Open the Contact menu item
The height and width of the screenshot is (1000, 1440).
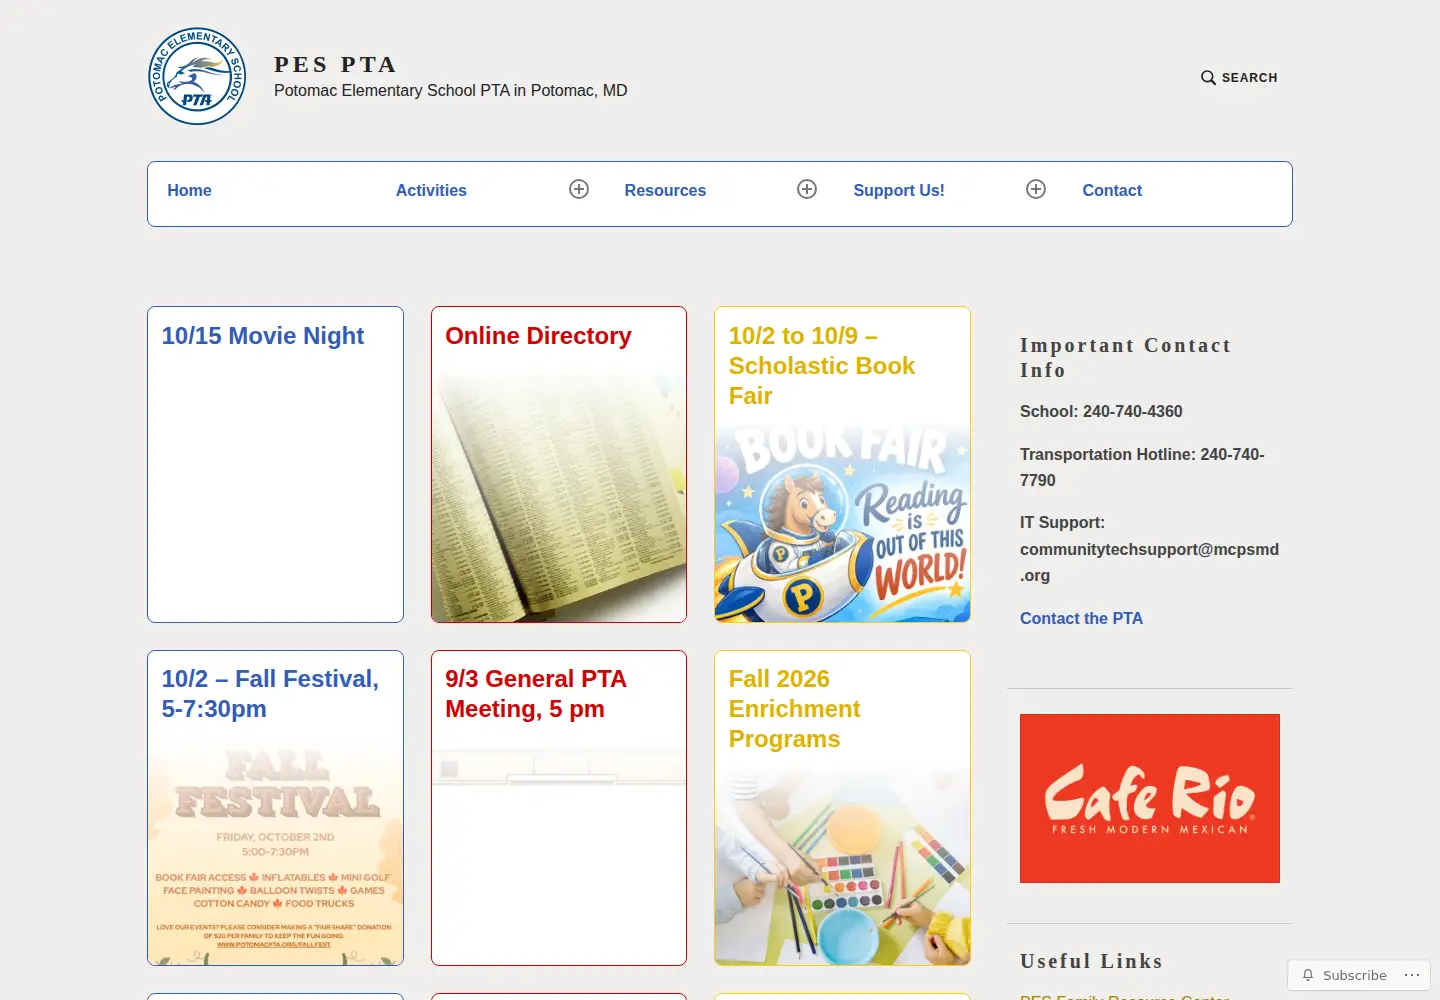pos(1112,190)
